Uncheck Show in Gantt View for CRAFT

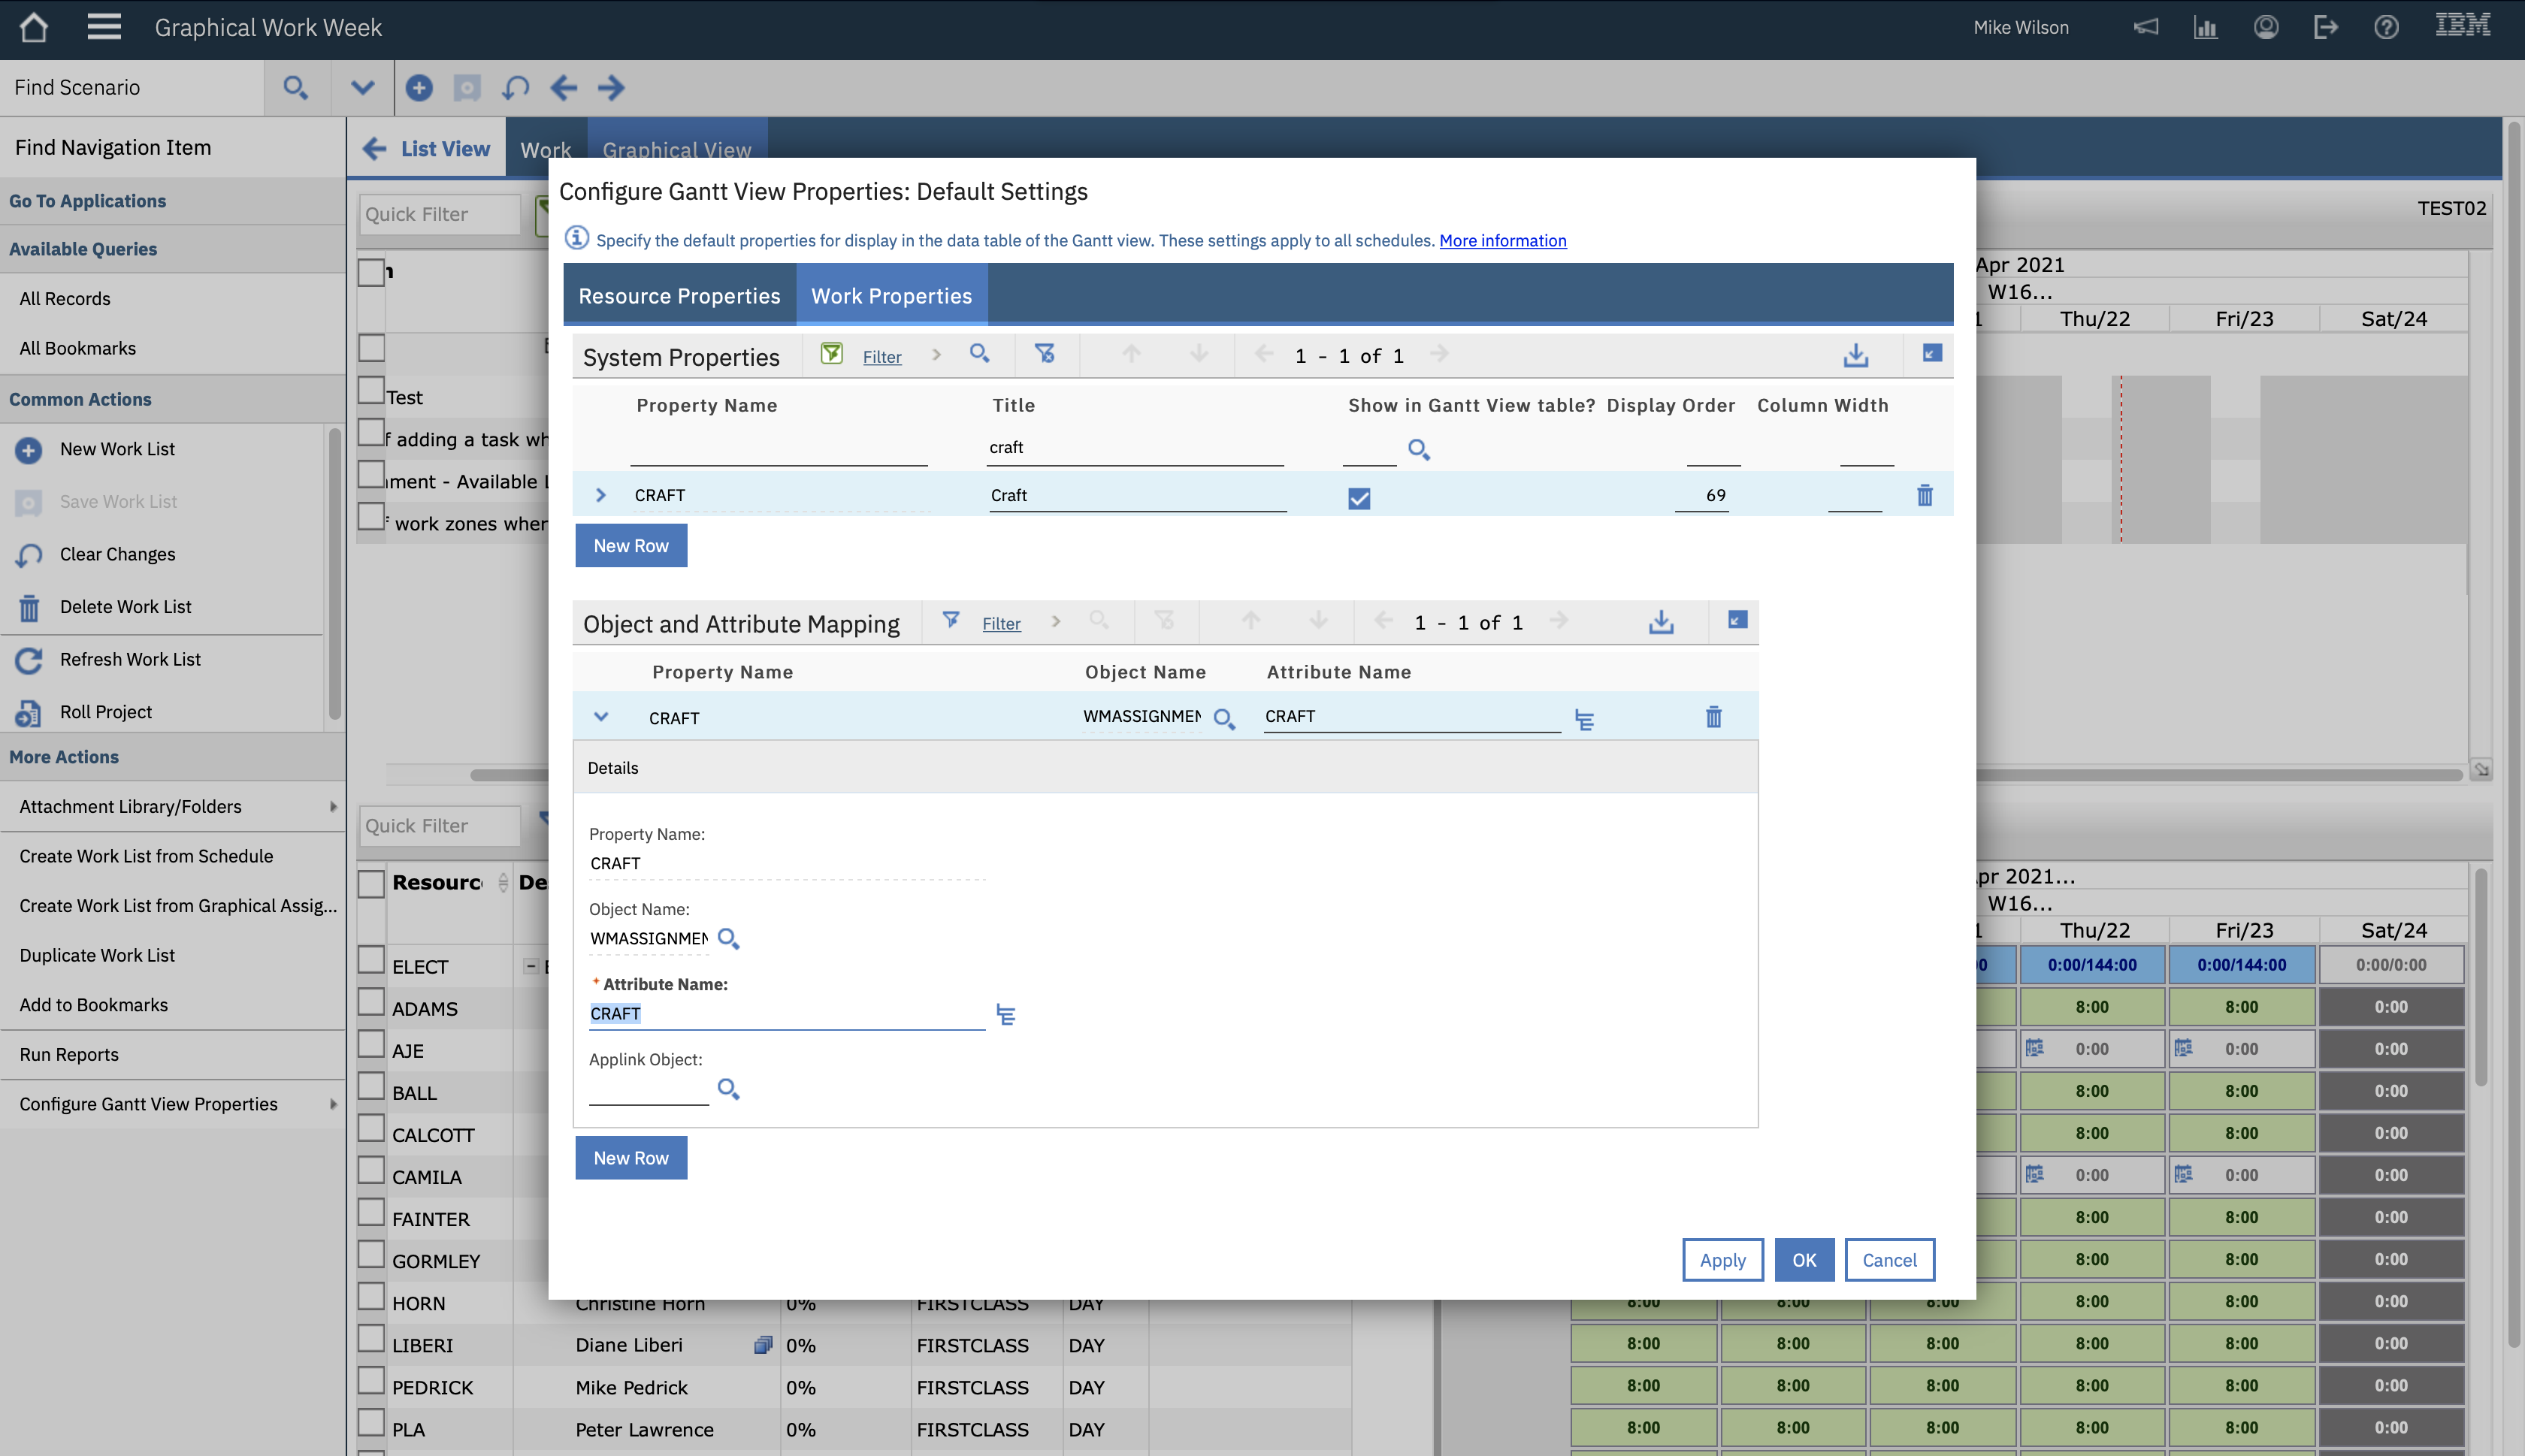pyautogui.click(x=1359, y=497)
